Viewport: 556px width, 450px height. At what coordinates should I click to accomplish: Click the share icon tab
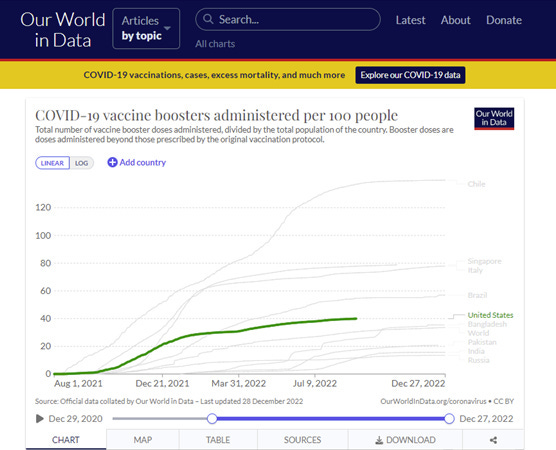click(493, 440)
